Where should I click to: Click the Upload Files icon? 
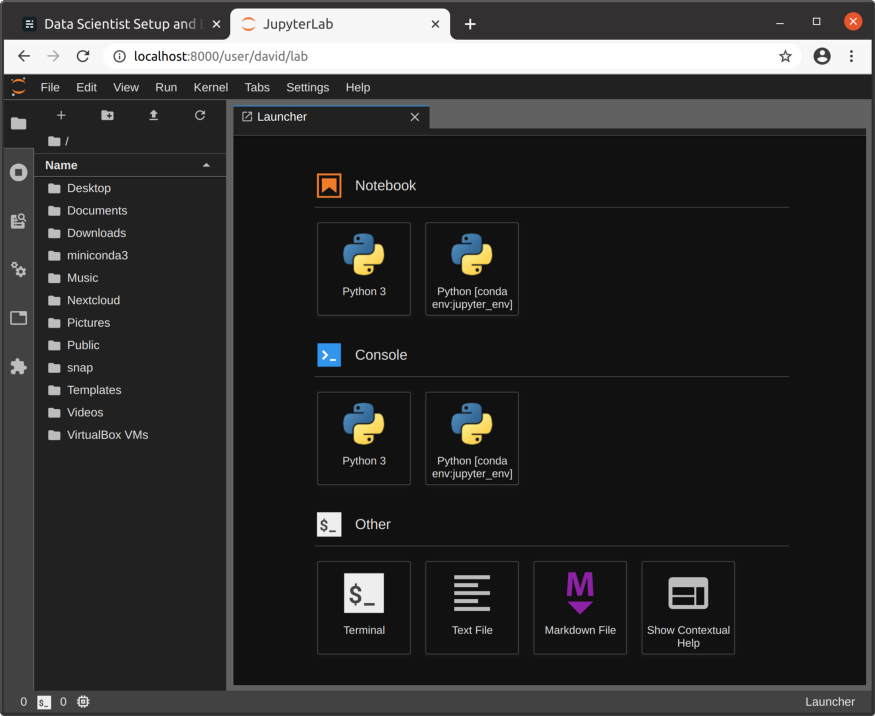154,116
